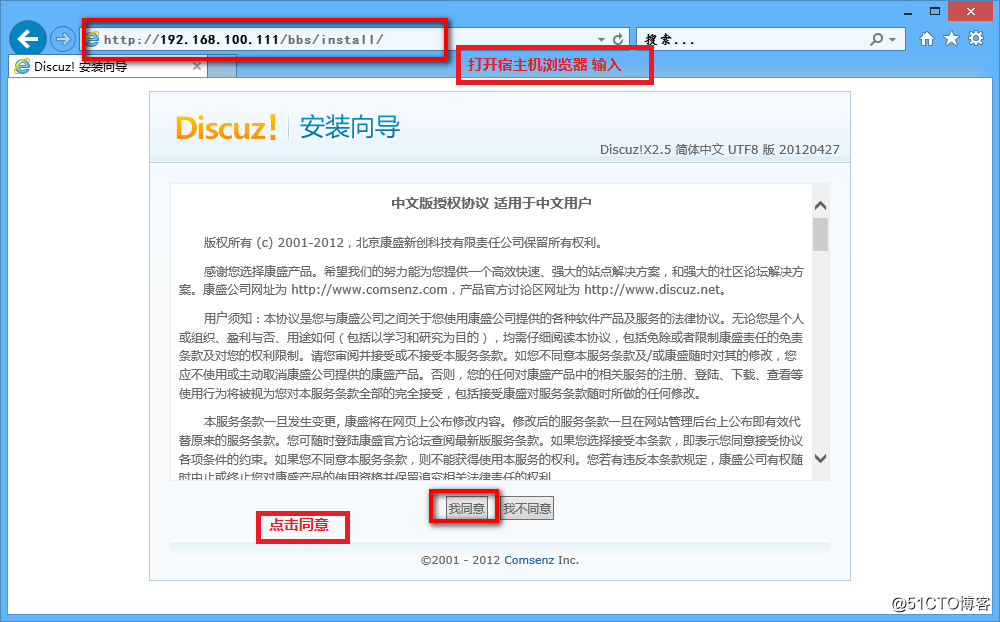This screenshot has height=622, width=1000.
Task: Select the Discuz! 安装向导 tab
Action: tap(108, 66)
